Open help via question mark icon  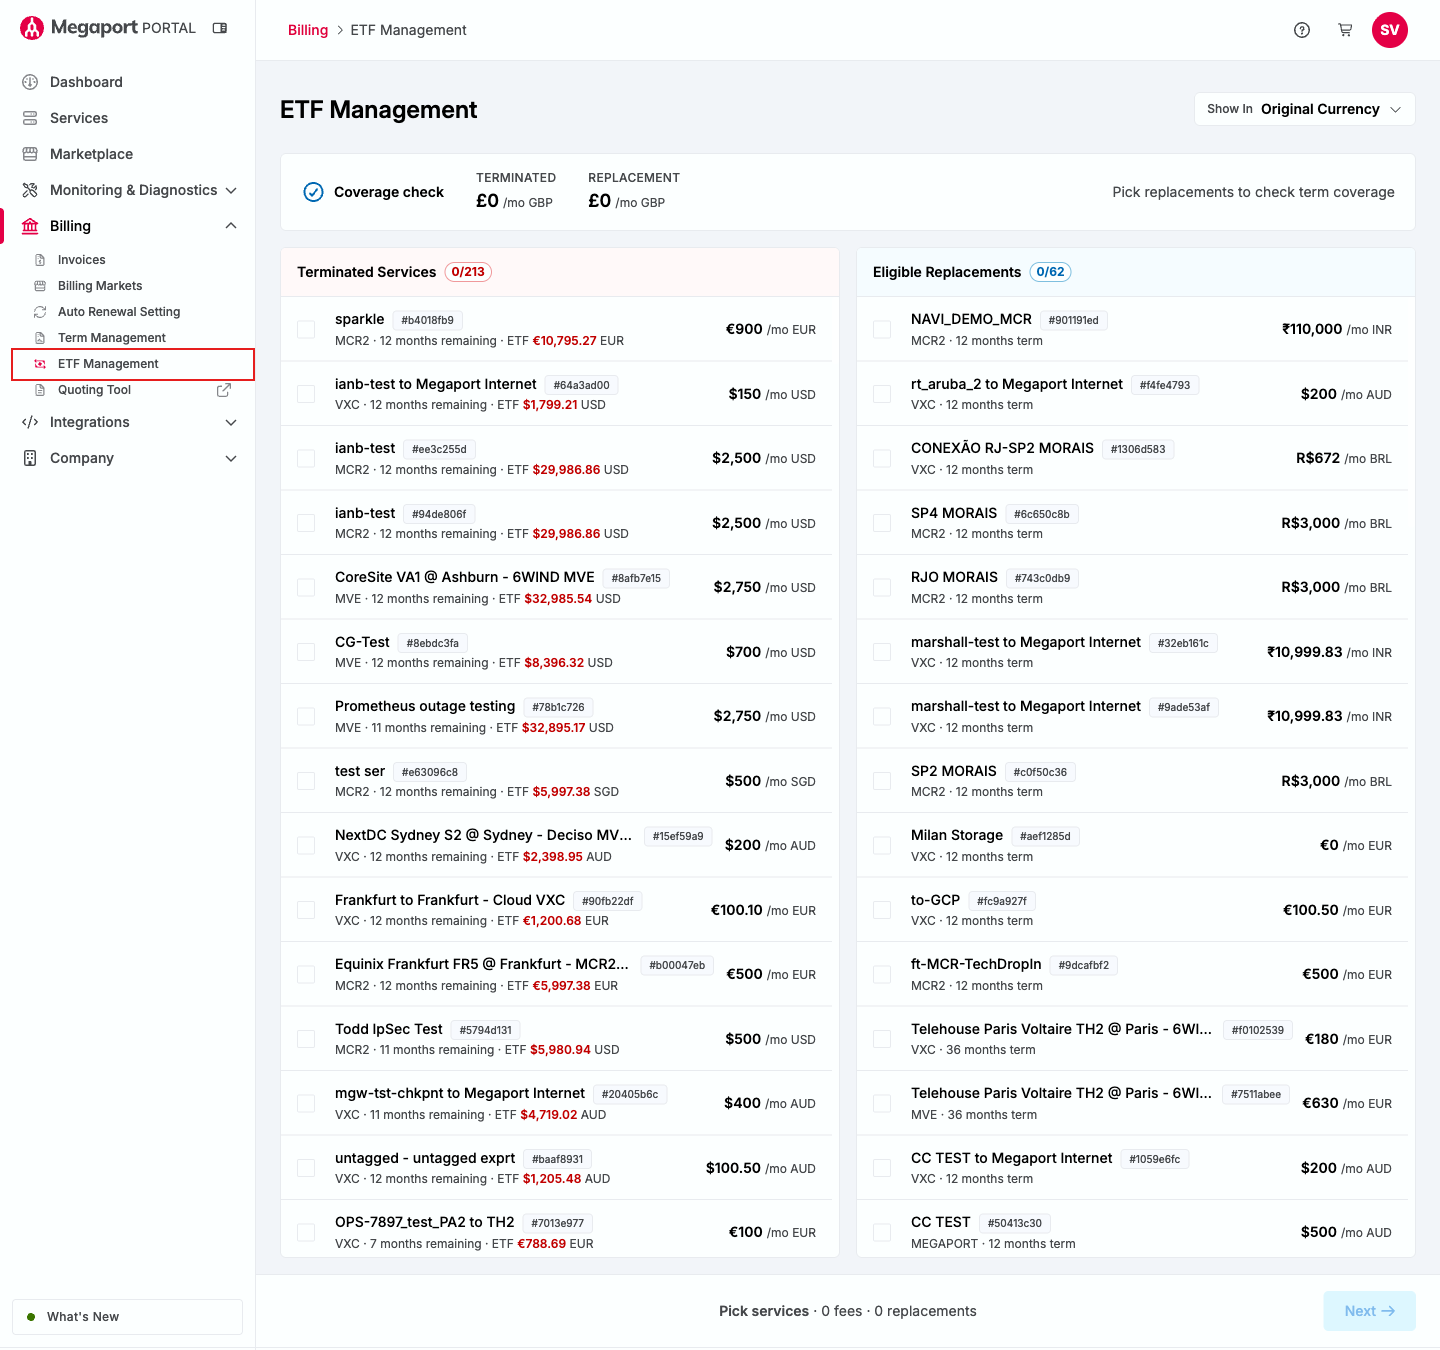click(1302, 30)
